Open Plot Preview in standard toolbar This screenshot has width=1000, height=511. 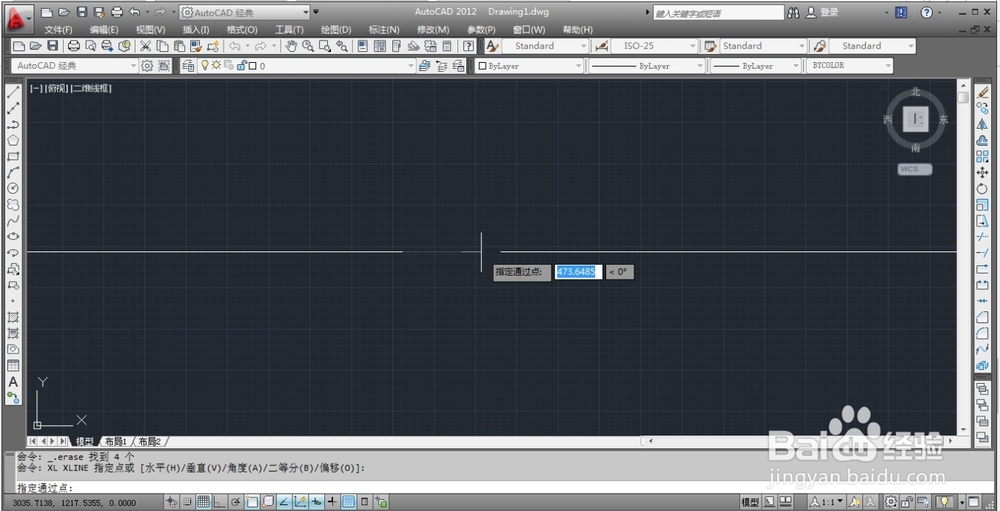(91, 46)
